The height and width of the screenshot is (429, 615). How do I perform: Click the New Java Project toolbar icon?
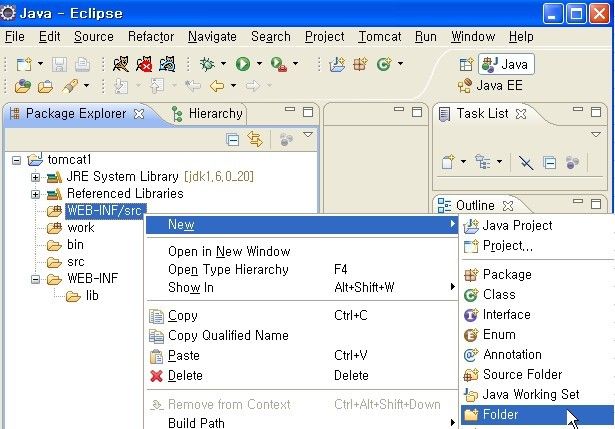click(x=337, y=64)
